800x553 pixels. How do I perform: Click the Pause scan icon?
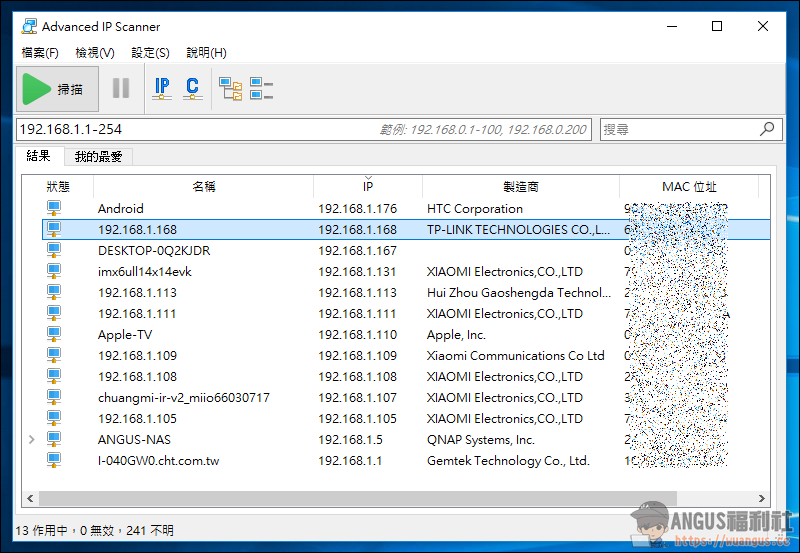(121, 89)
